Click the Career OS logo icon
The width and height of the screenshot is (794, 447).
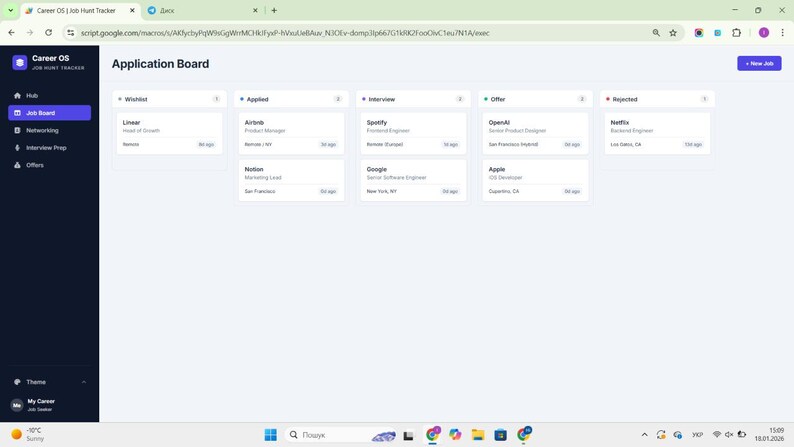(x=19, y=62)
